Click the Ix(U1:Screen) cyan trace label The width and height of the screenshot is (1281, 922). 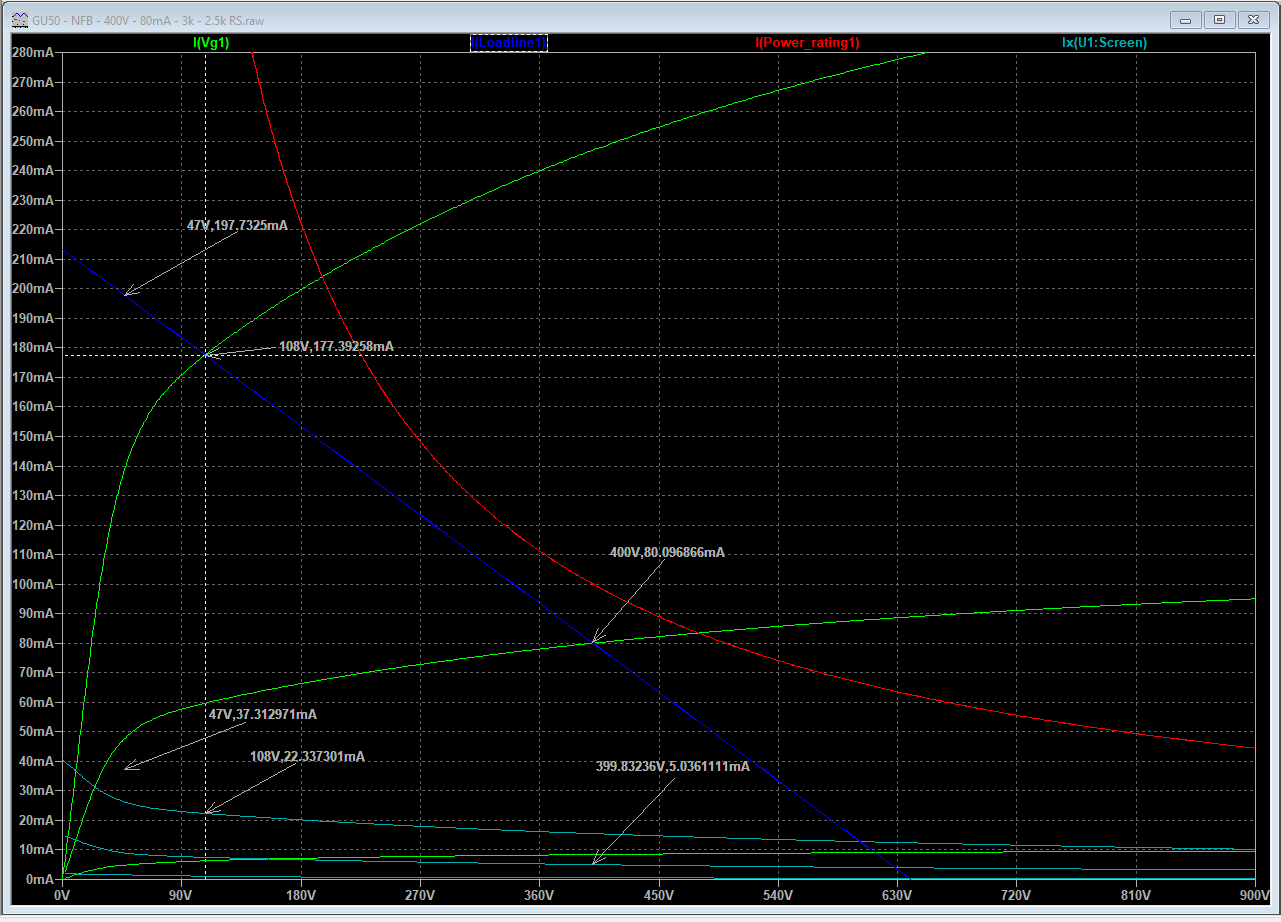tap(1104, 43)
